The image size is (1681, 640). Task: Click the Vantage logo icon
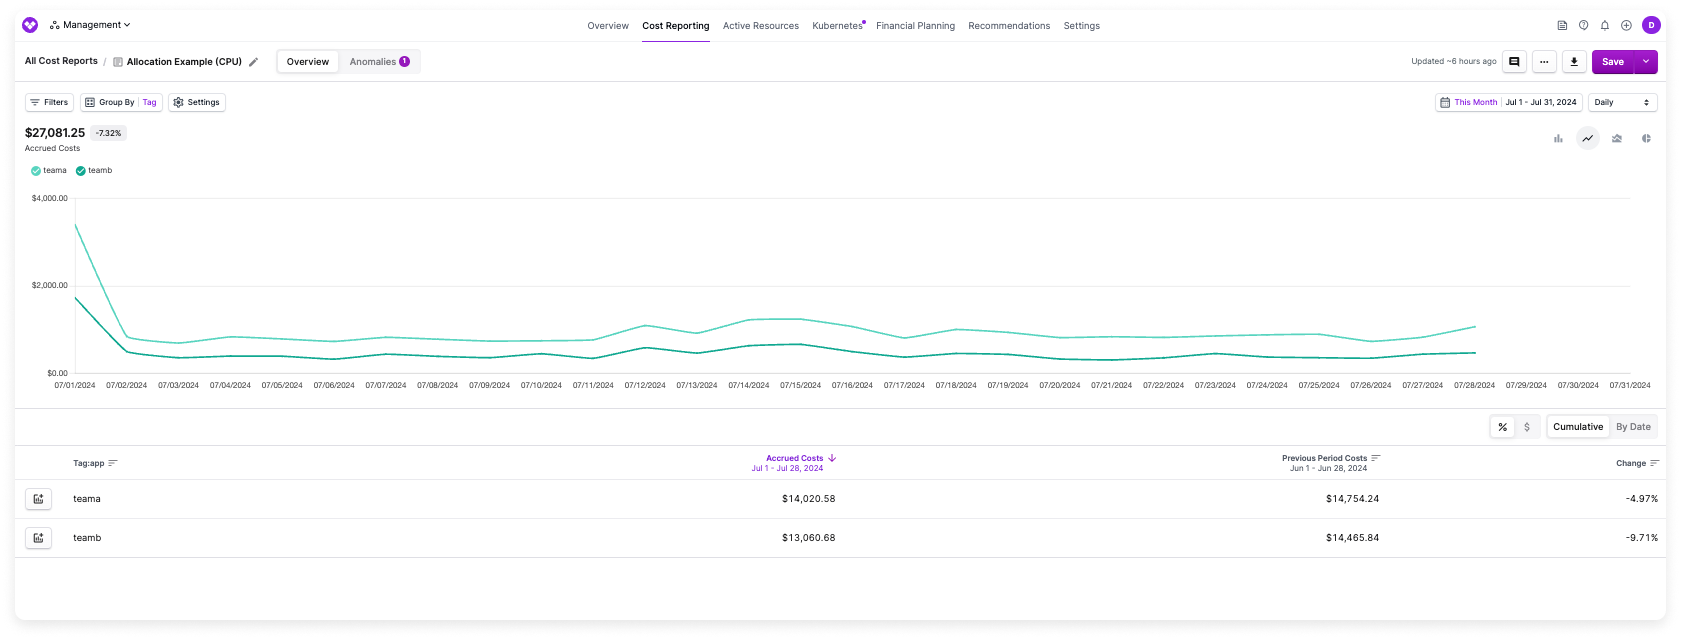click(30, 25)
